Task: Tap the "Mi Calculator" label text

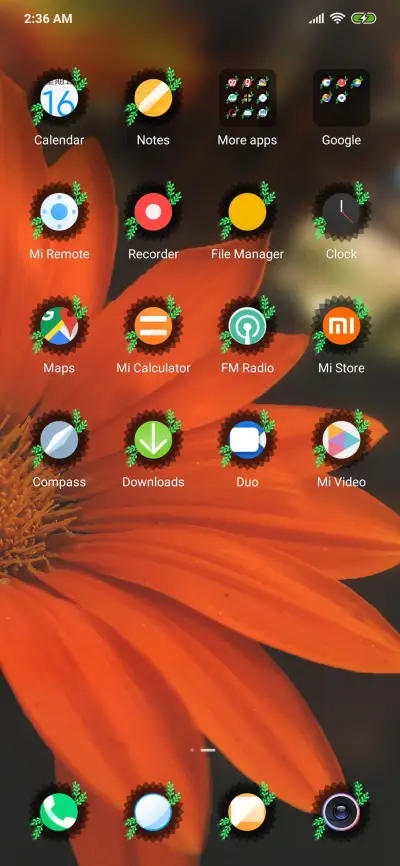Action: tap(153, 368)
